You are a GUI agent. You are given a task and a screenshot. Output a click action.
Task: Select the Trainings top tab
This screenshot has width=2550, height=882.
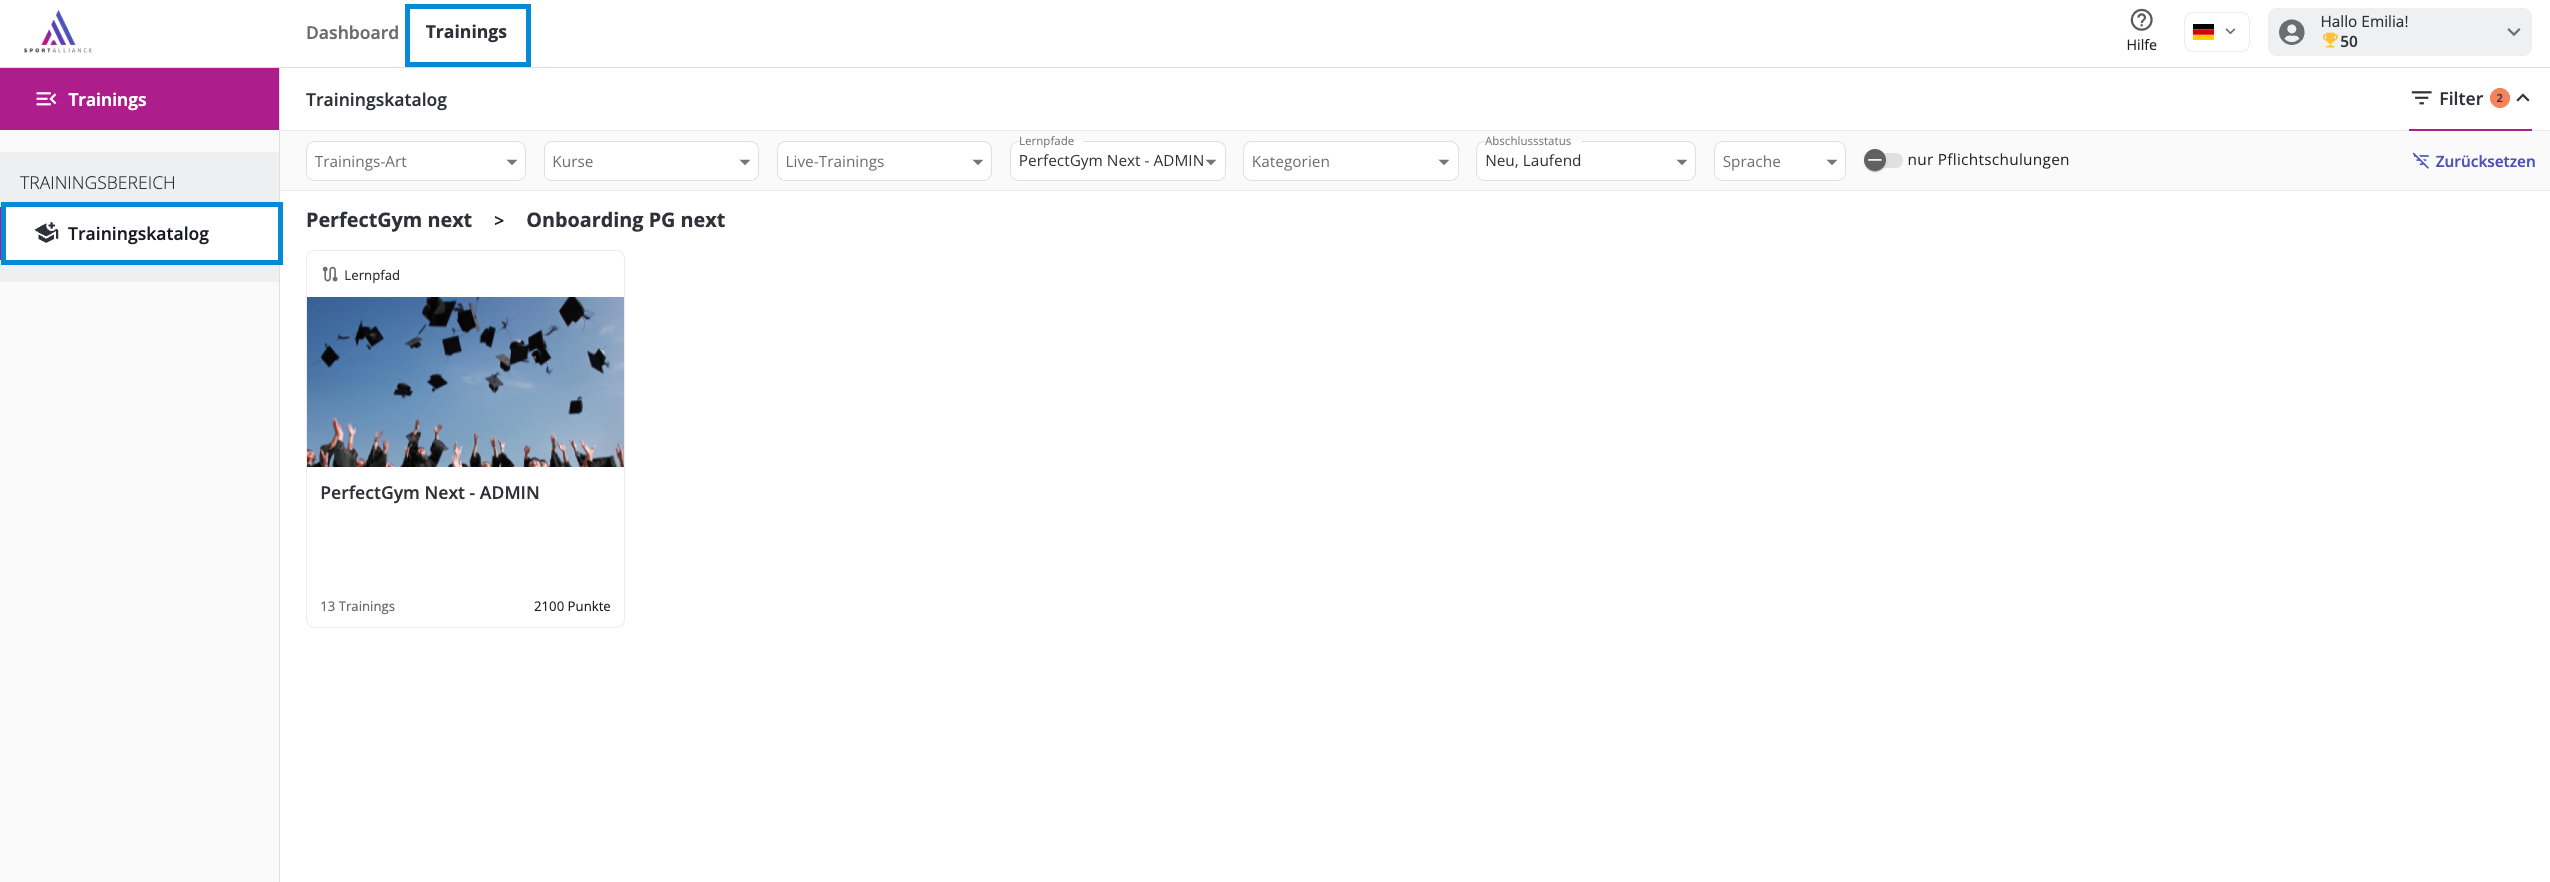click(467, 32)
